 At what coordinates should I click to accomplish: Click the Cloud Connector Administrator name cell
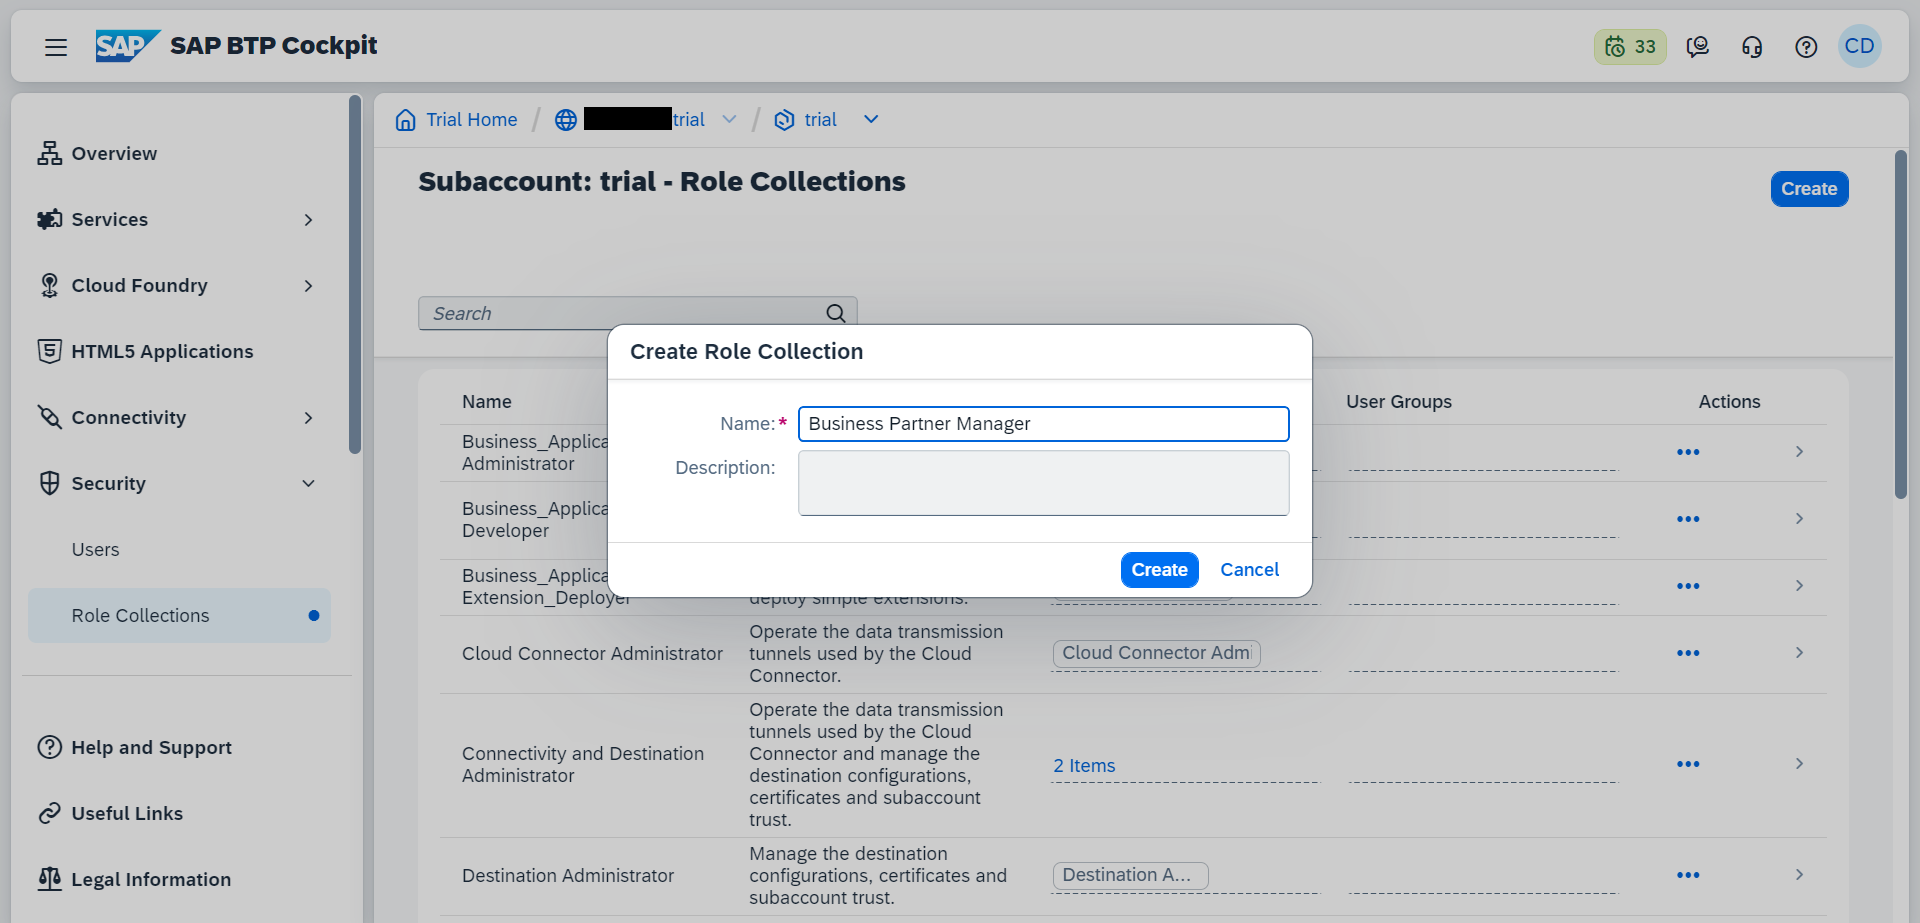tap(592, 654)
